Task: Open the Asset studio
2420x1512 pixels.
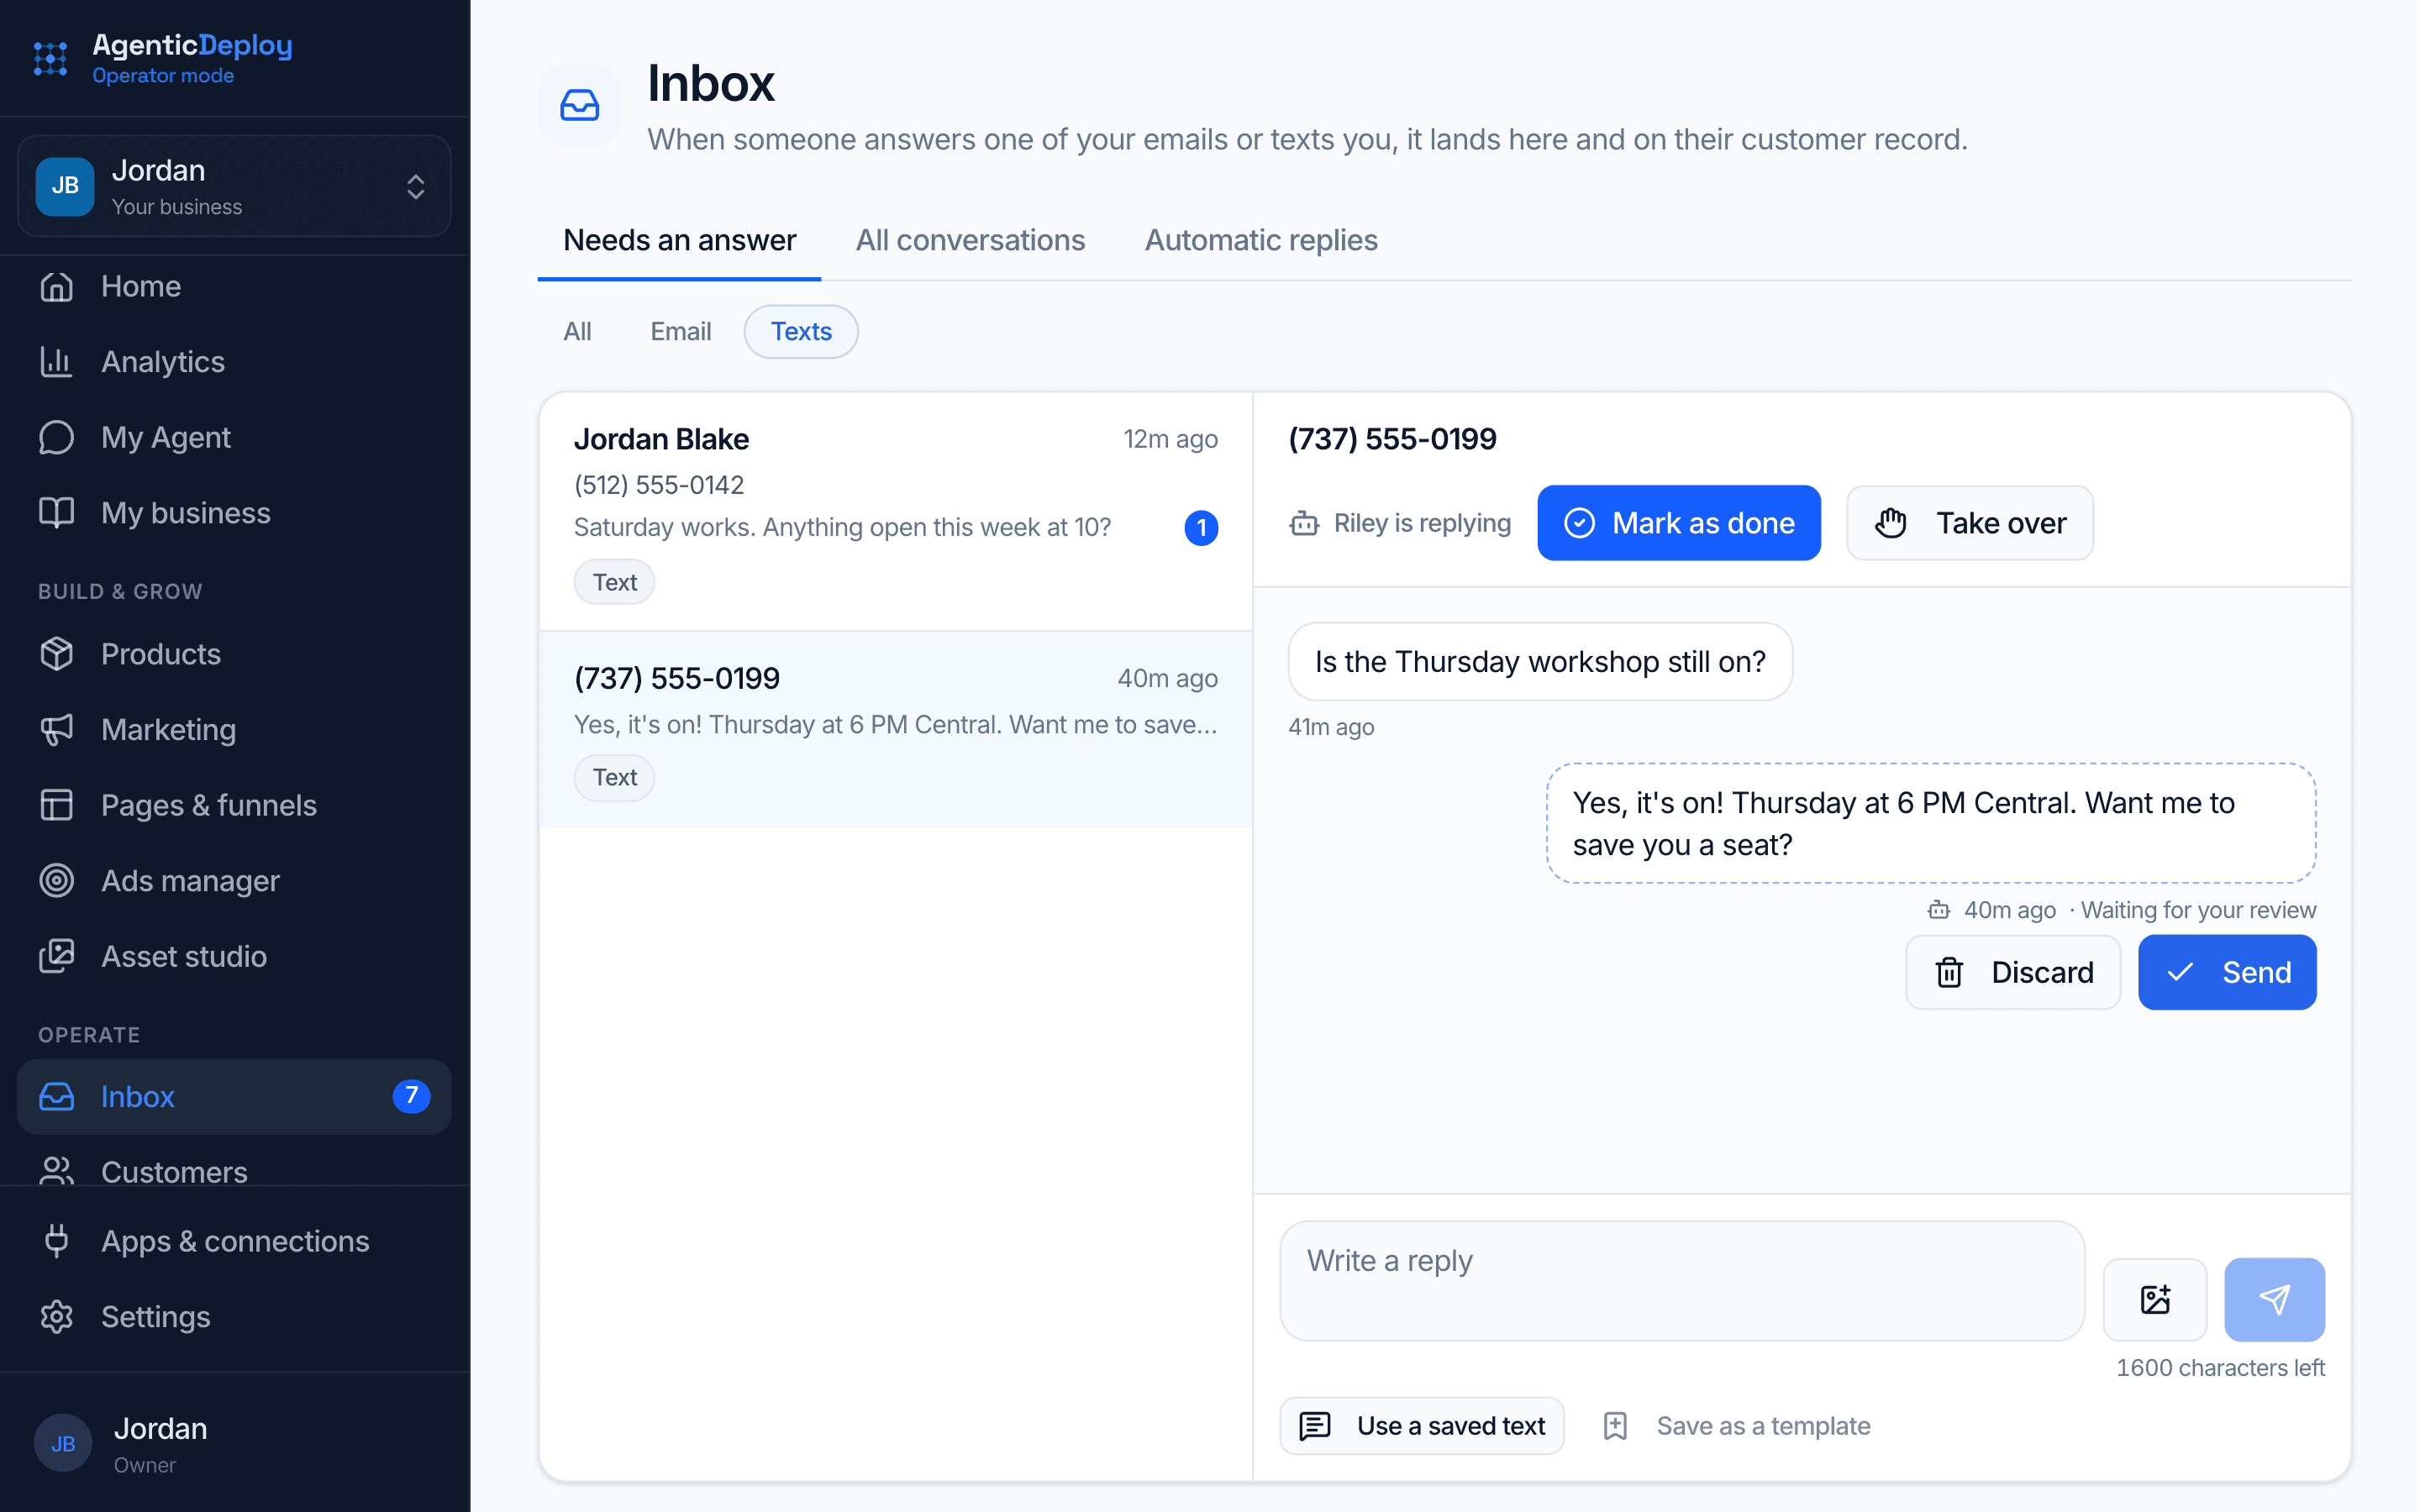Action: (234, 956)
